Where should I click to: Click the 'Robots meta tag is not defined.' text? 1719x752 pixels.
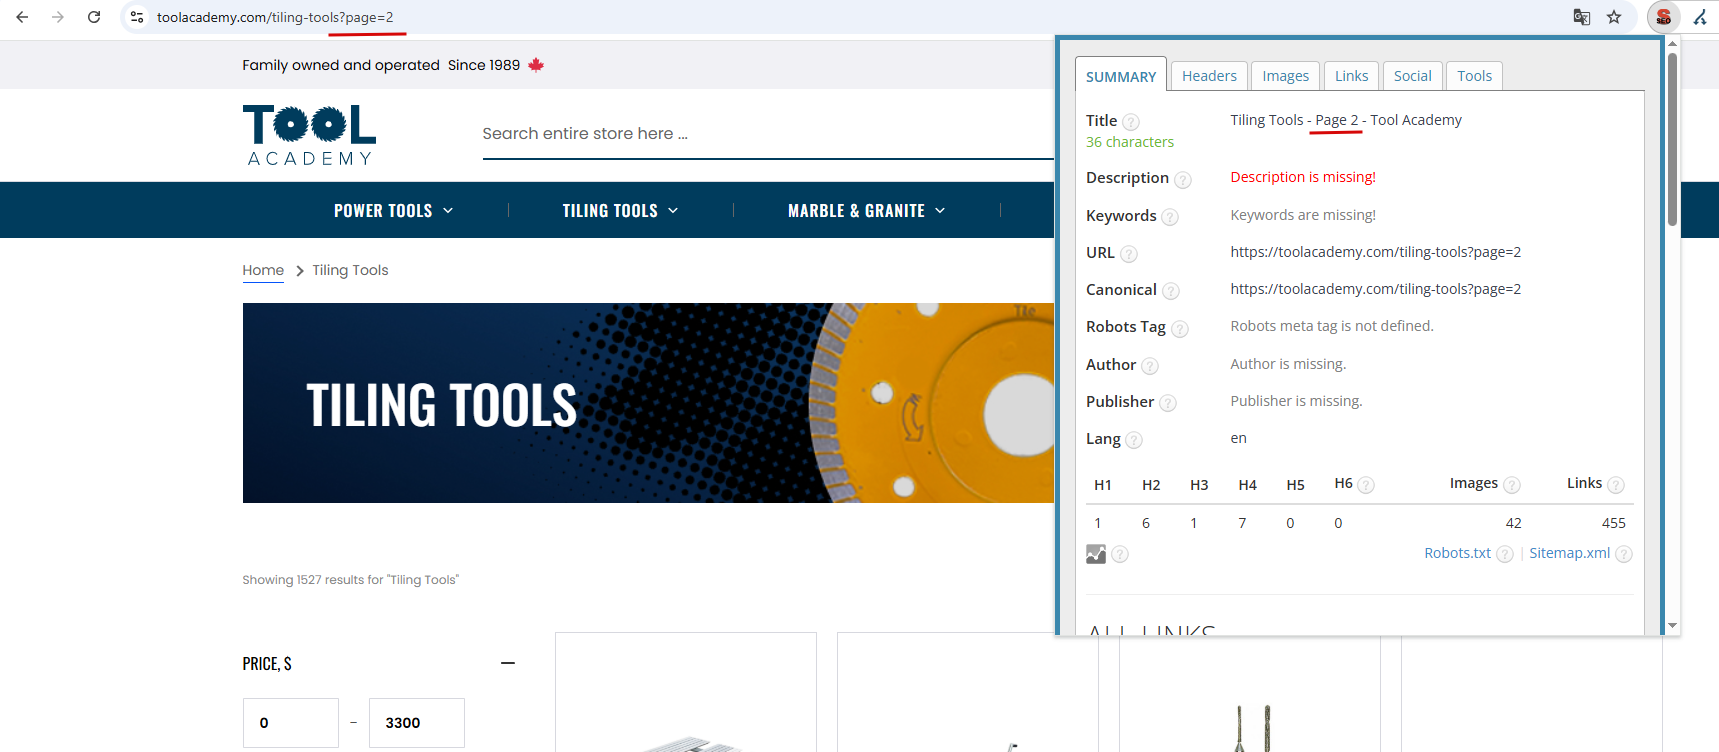(1332, 326)
